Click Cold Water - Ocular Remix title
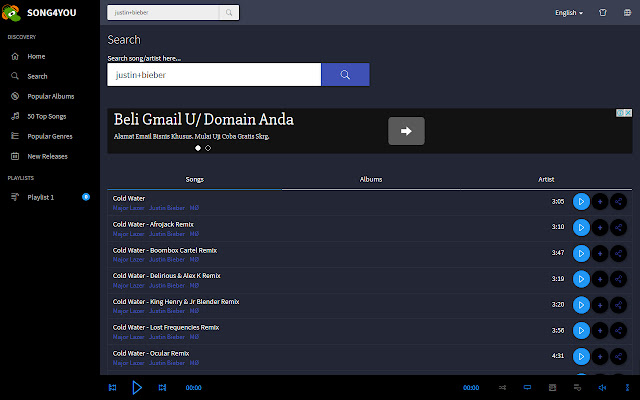The width and height of the screenshot is (640, 400). coord(151,353)
